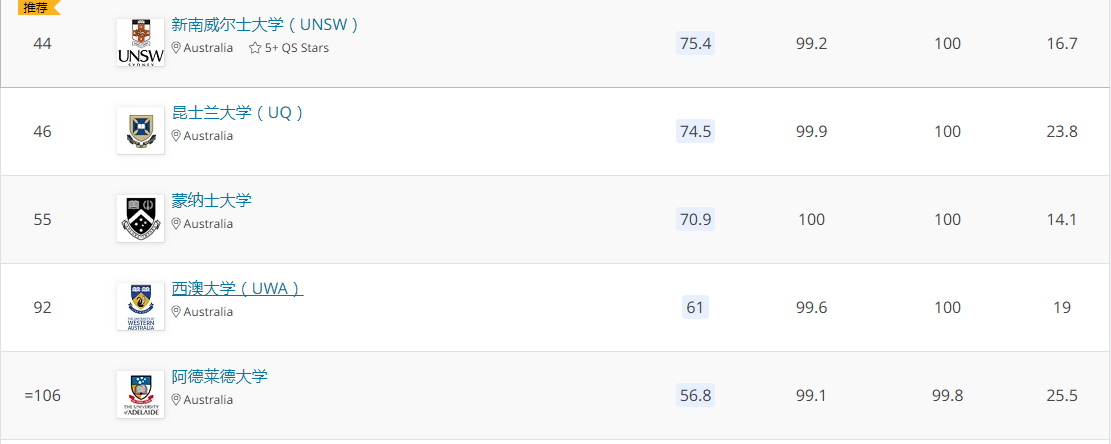Click location pin icon under UNSW
The image size is (1111, 444).
[176, 48]
